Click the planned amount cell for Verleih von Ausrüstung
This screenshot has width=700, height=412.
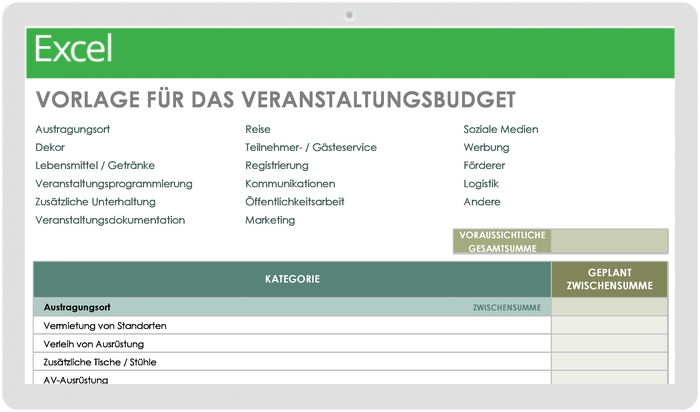point(609,344)
